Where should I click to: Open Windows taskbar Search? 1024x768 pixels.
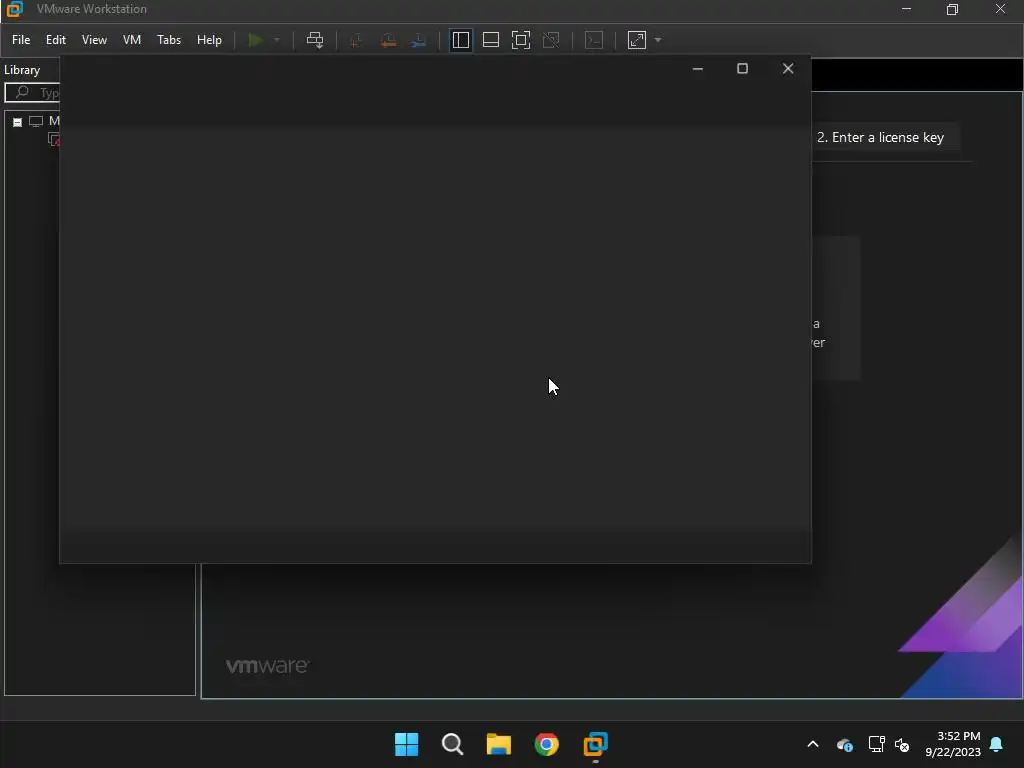452,744
